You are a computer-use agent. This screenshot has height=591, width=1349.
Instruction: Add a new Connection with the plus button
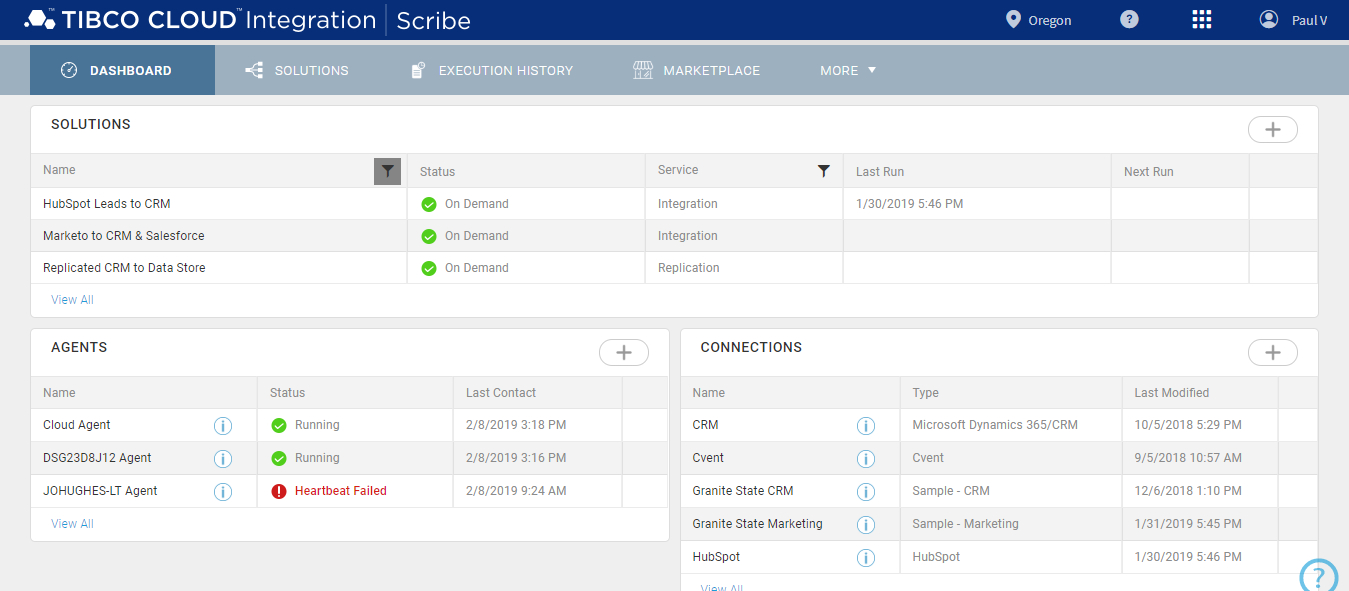(x=1272, y=352)
